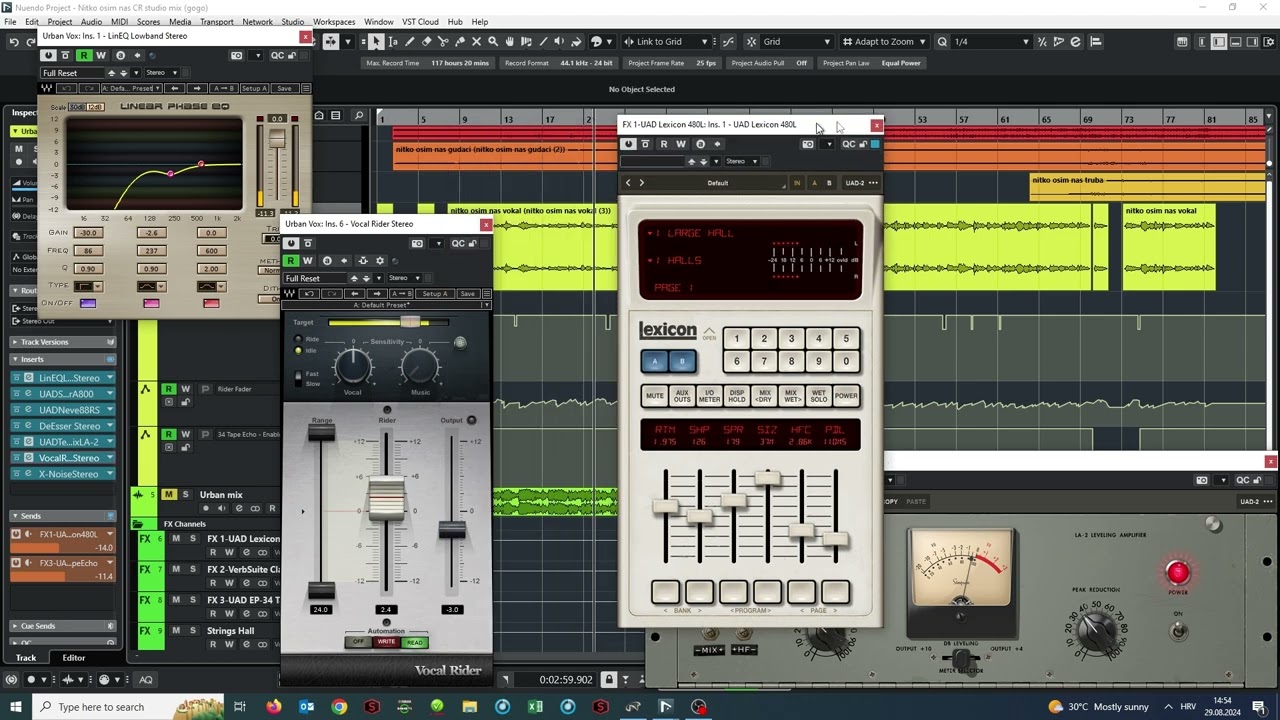The image size is (1280, 720).
Task: Toggle Read automation on Rider Fader track
Action: point(169,389)
